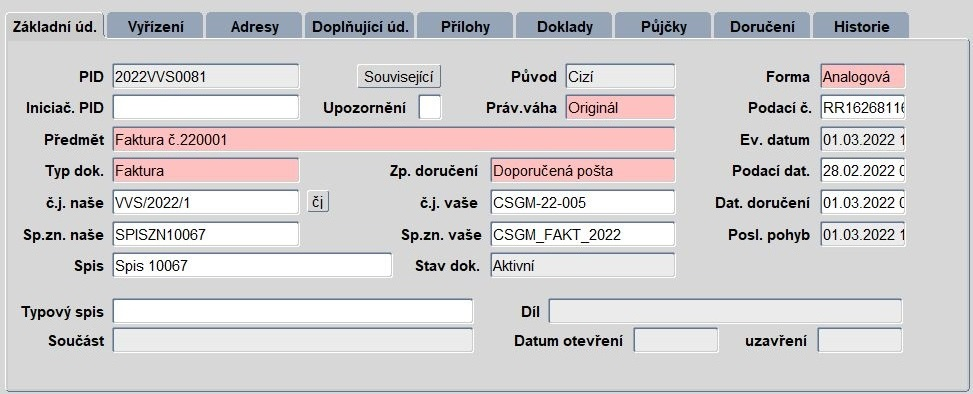Show the Doklady tab

565,27
